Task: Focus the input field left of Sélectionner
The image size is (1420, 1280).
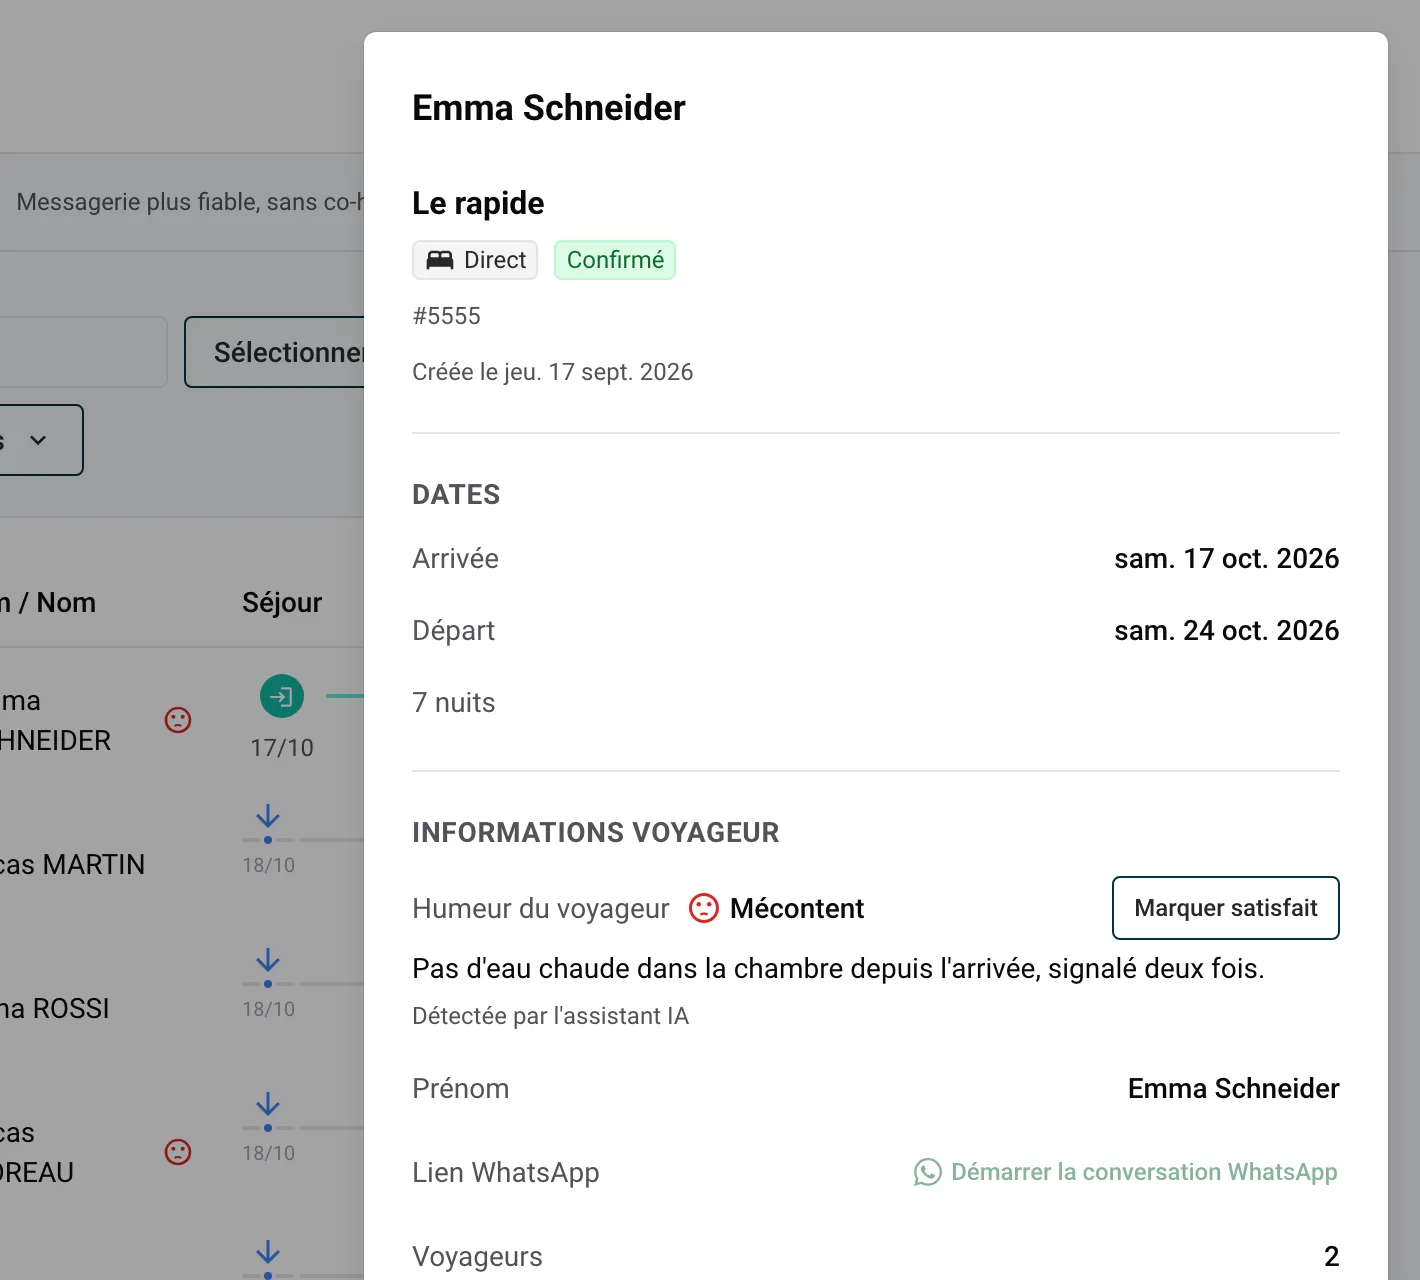Action: click(x=83, y=352)
